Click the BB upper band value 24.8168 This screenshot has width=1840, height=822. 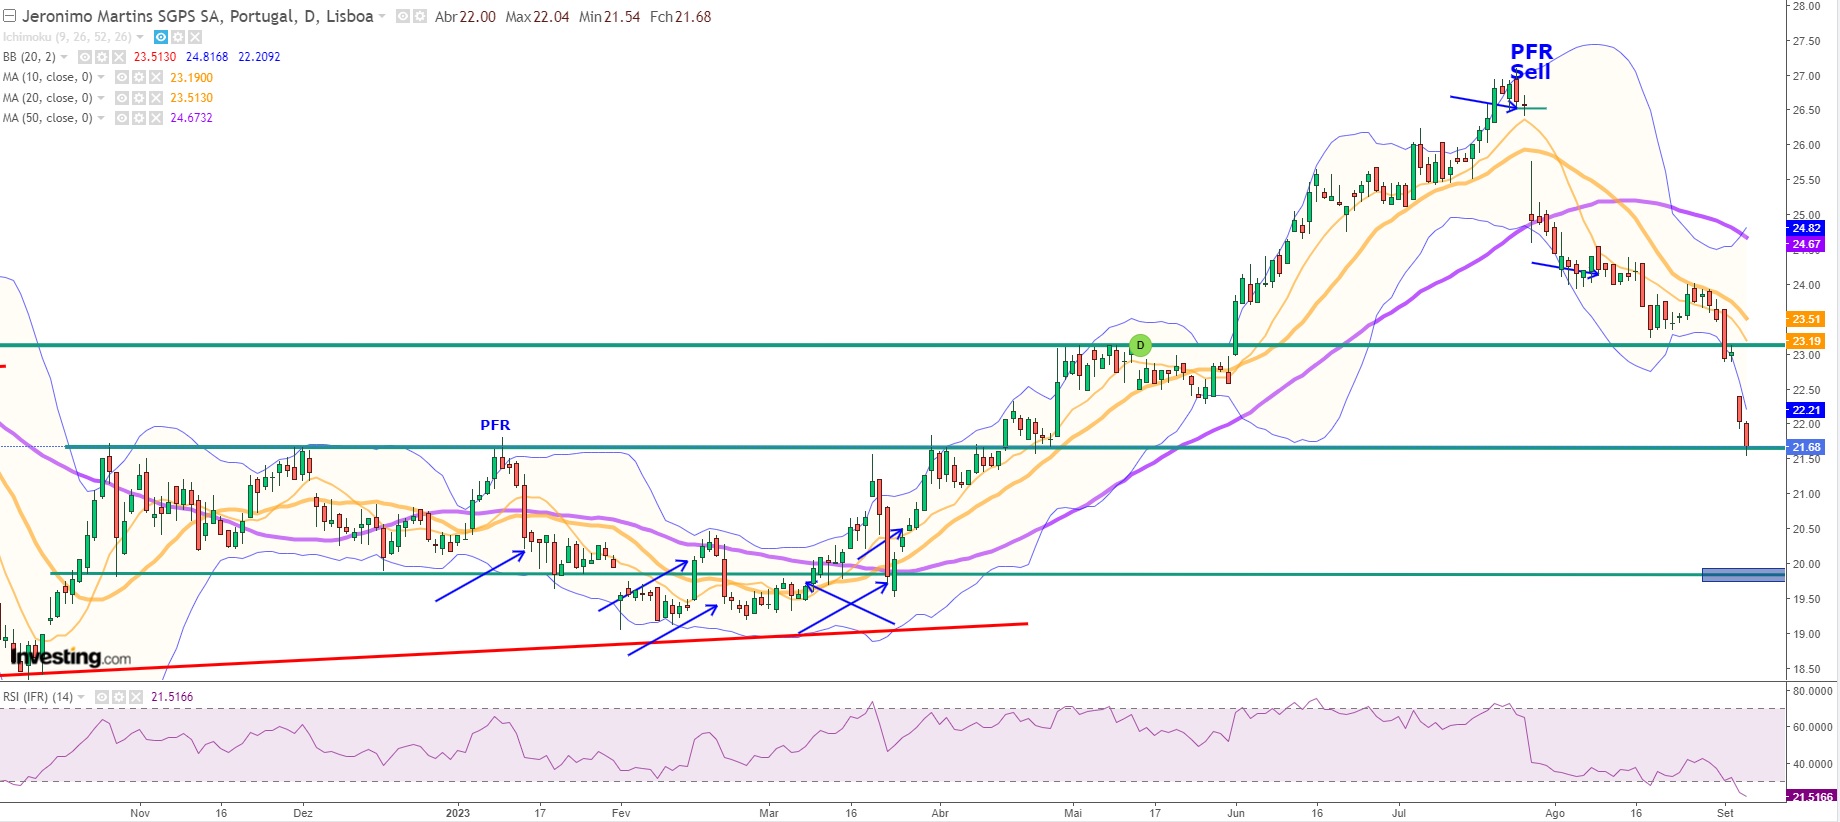click(x=207, y=57)
